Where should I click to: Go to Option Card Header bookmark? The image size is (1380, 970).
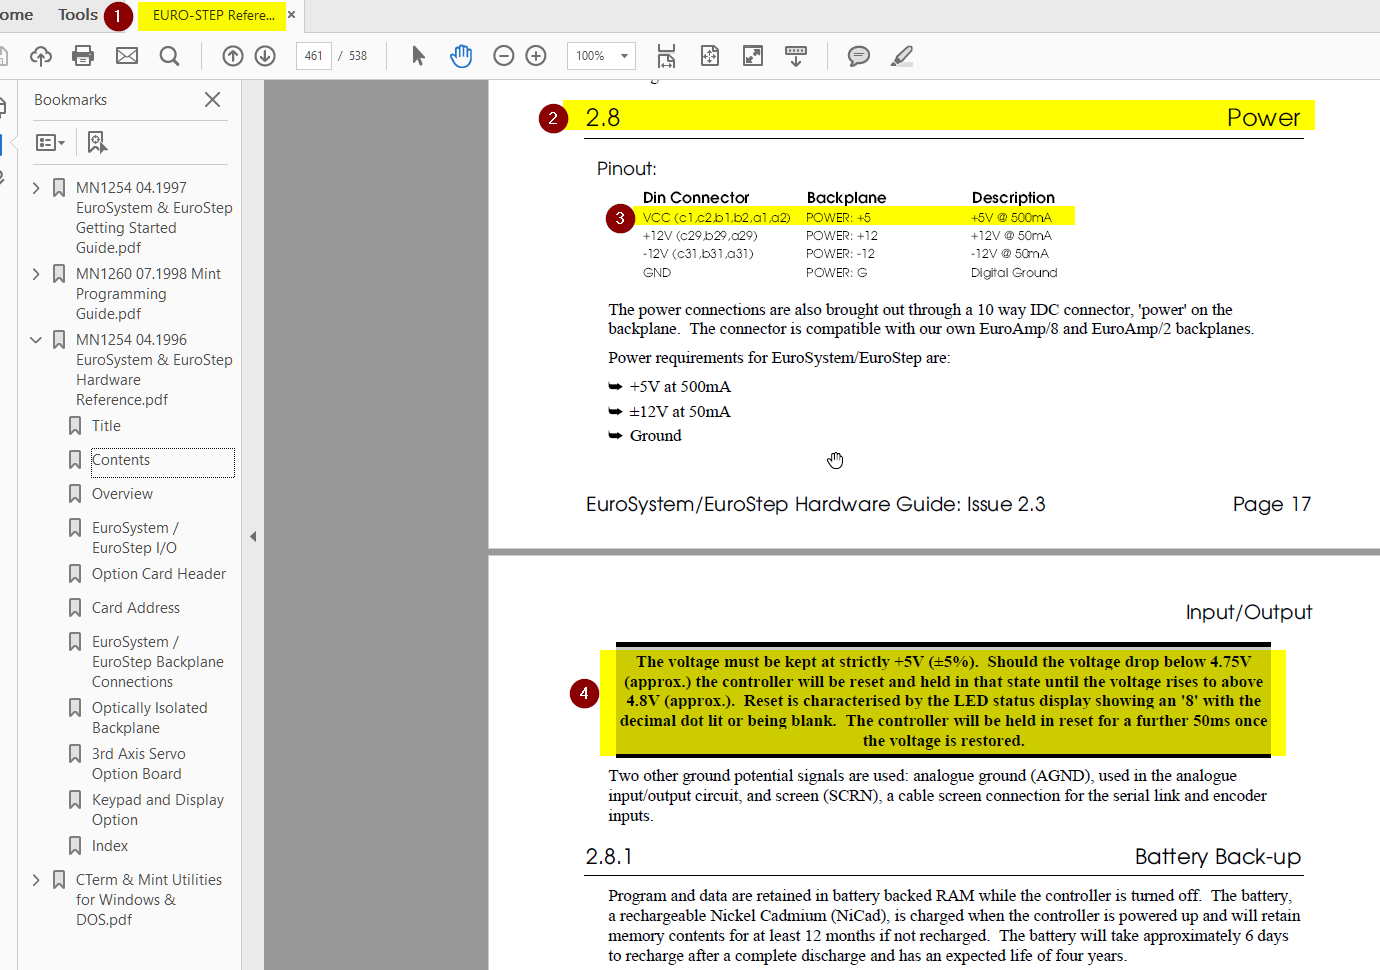pos(159,574)
